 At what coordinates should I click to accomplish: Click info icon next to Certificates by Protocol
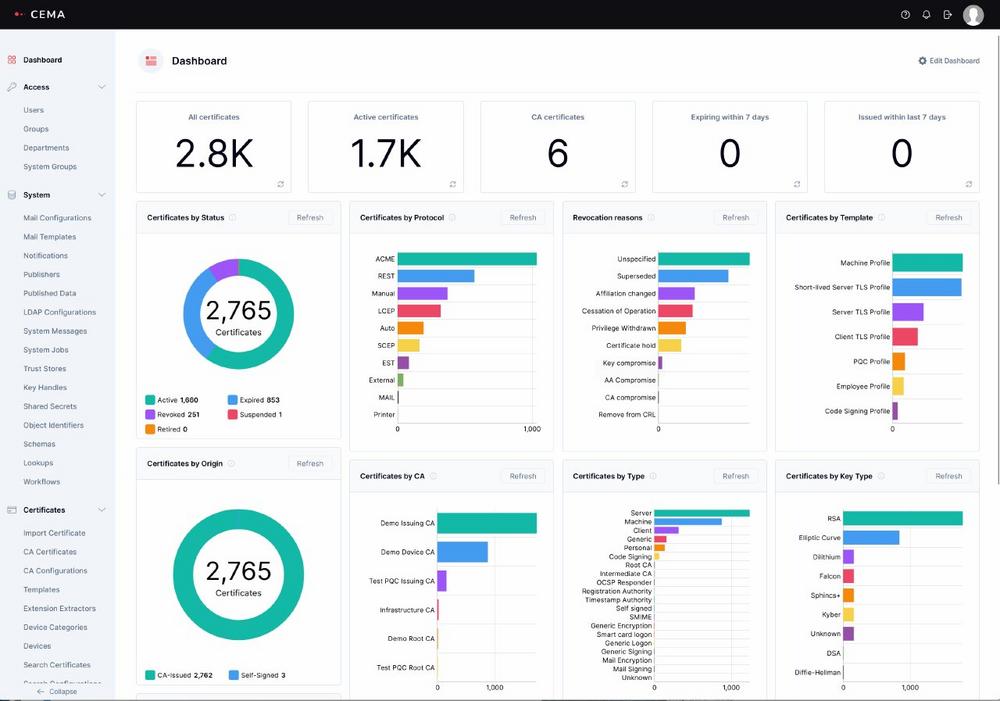(452, 218)
